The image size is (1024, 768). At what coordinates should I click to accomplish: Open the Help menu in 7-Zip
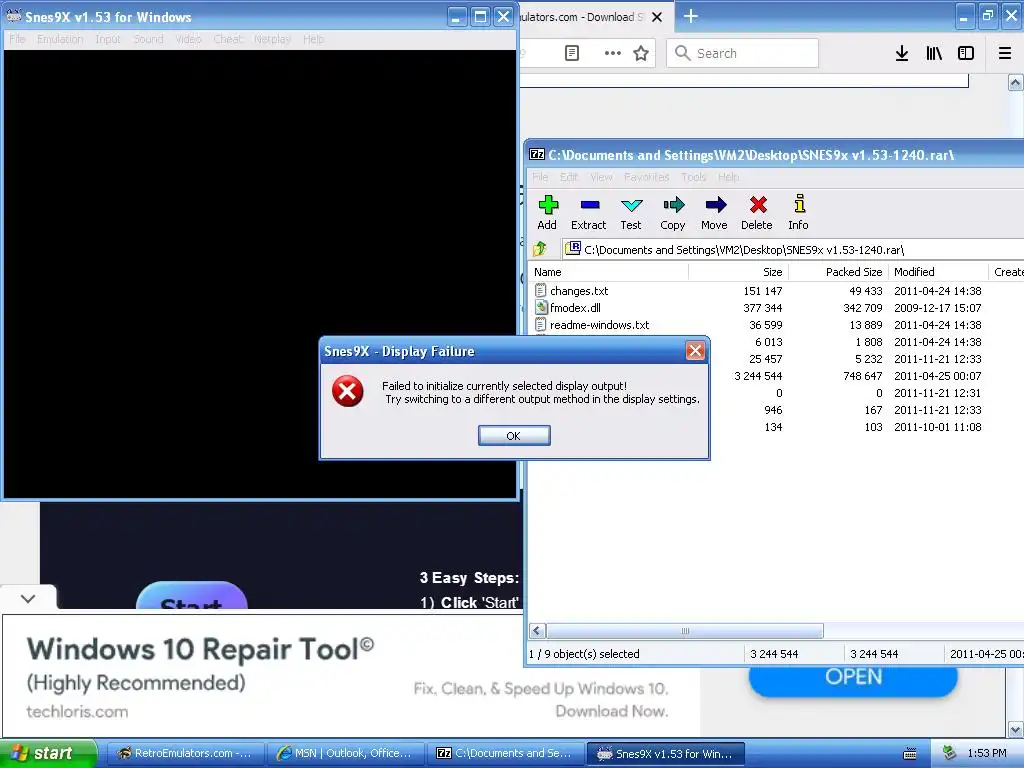point(729,177)
